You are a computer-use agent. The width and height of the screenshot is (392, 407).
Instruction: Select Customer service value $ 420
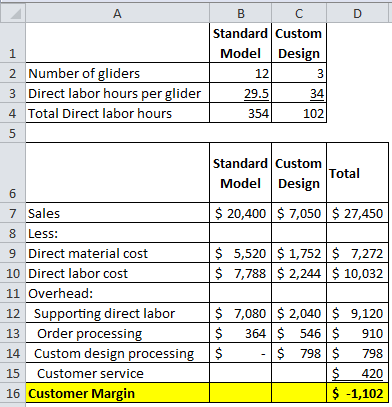pyautogui.click(x=357, y=373)
